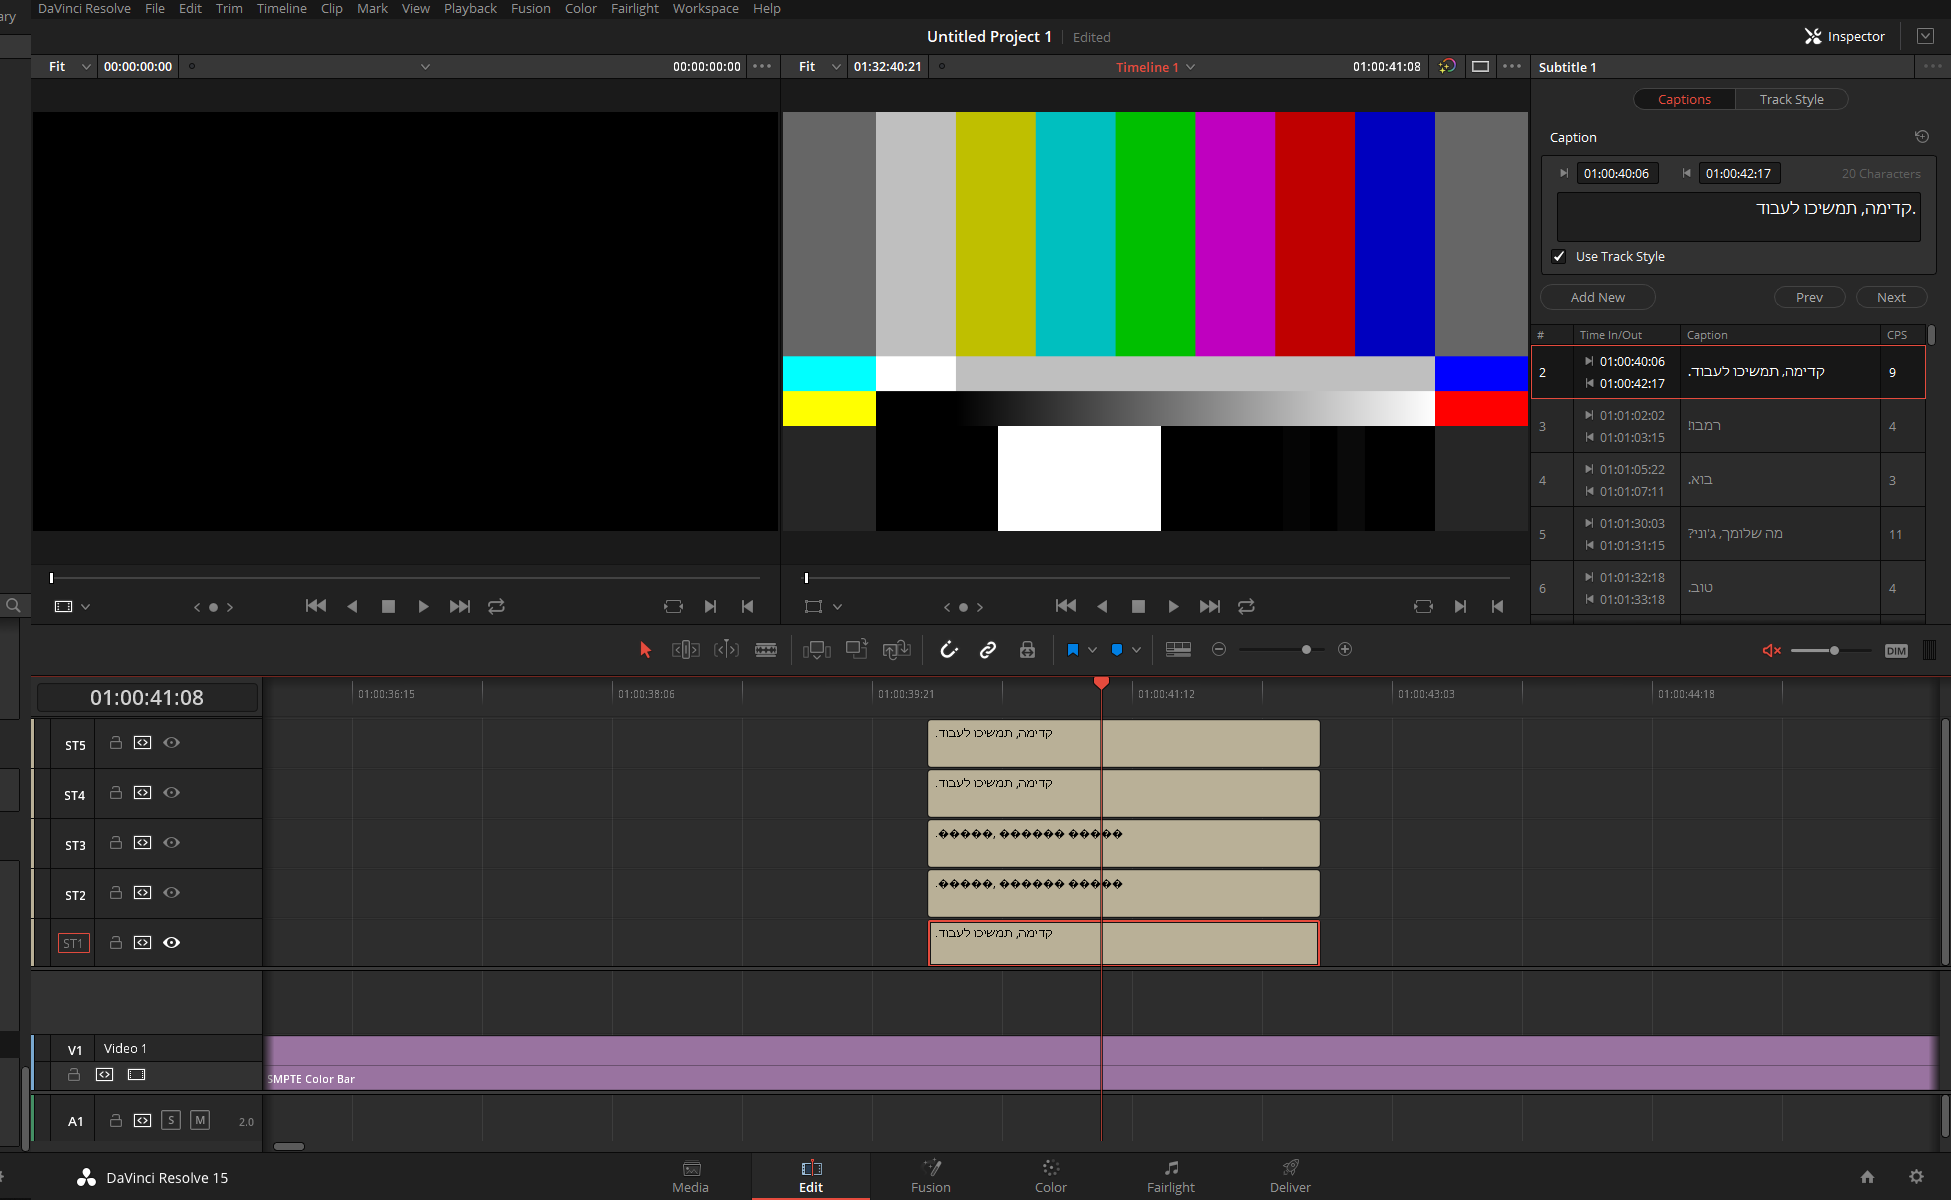Zoom in timeline with plus icon
The width and height of the screenshot is (1951, 1200).
1345,650
